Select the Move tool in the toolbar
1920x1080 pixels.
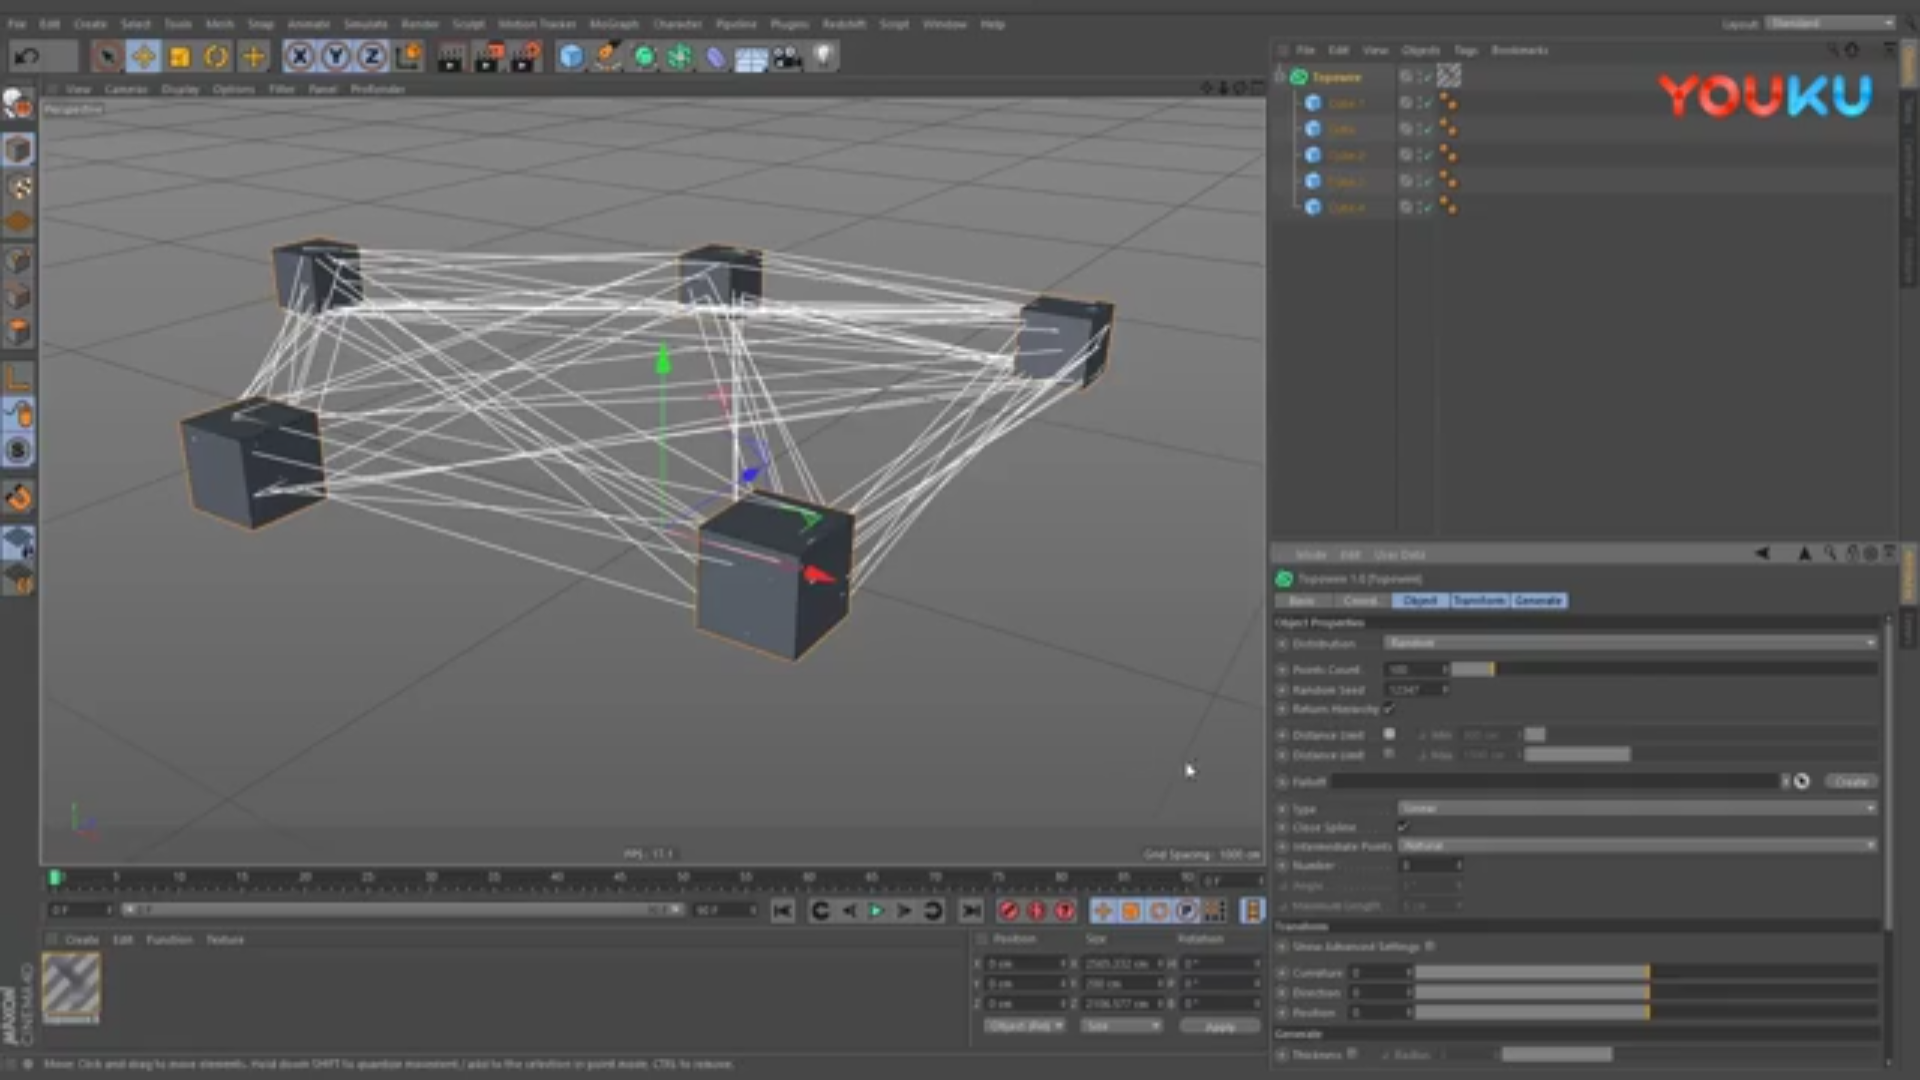click(143, 57)
